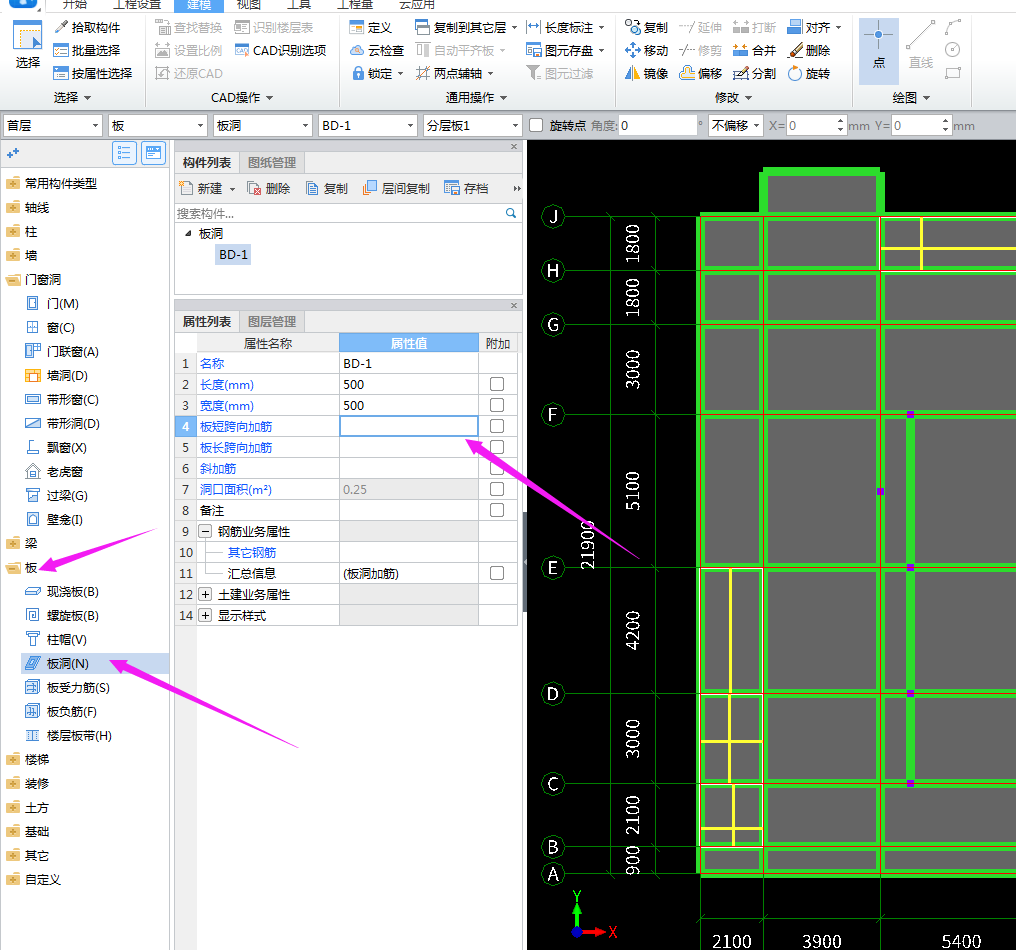Screen dimensions: 1016x950
Task: Click the 其它钢筋 property link
Action: (x=251, y=552)
